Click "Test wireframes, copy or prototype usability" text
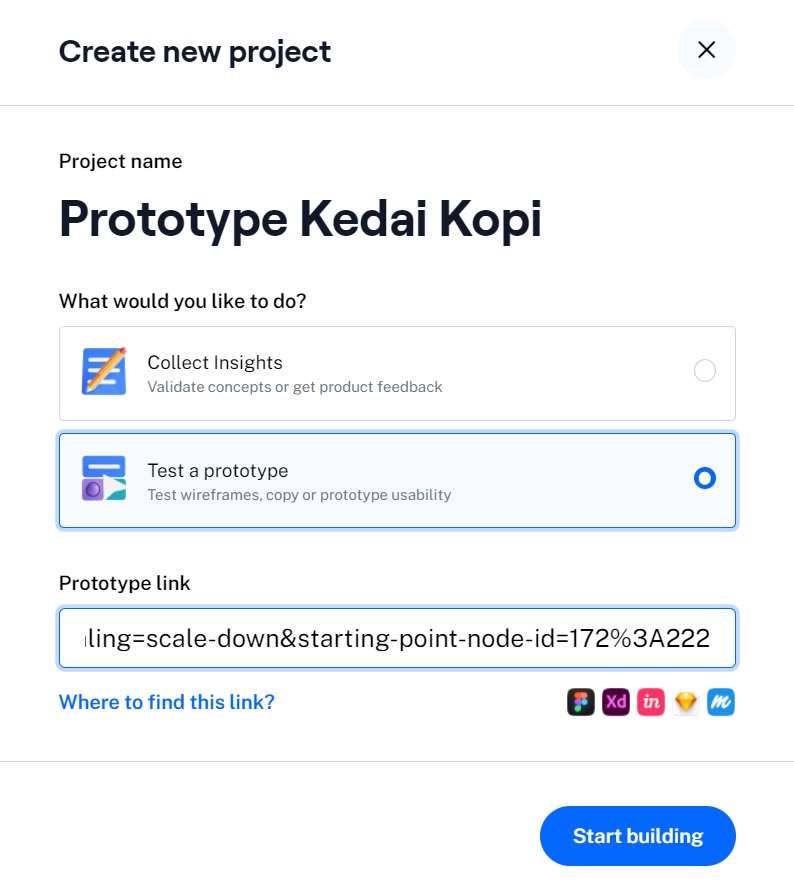The width and height of the screenshot is (794, 889). pos(299,495)
